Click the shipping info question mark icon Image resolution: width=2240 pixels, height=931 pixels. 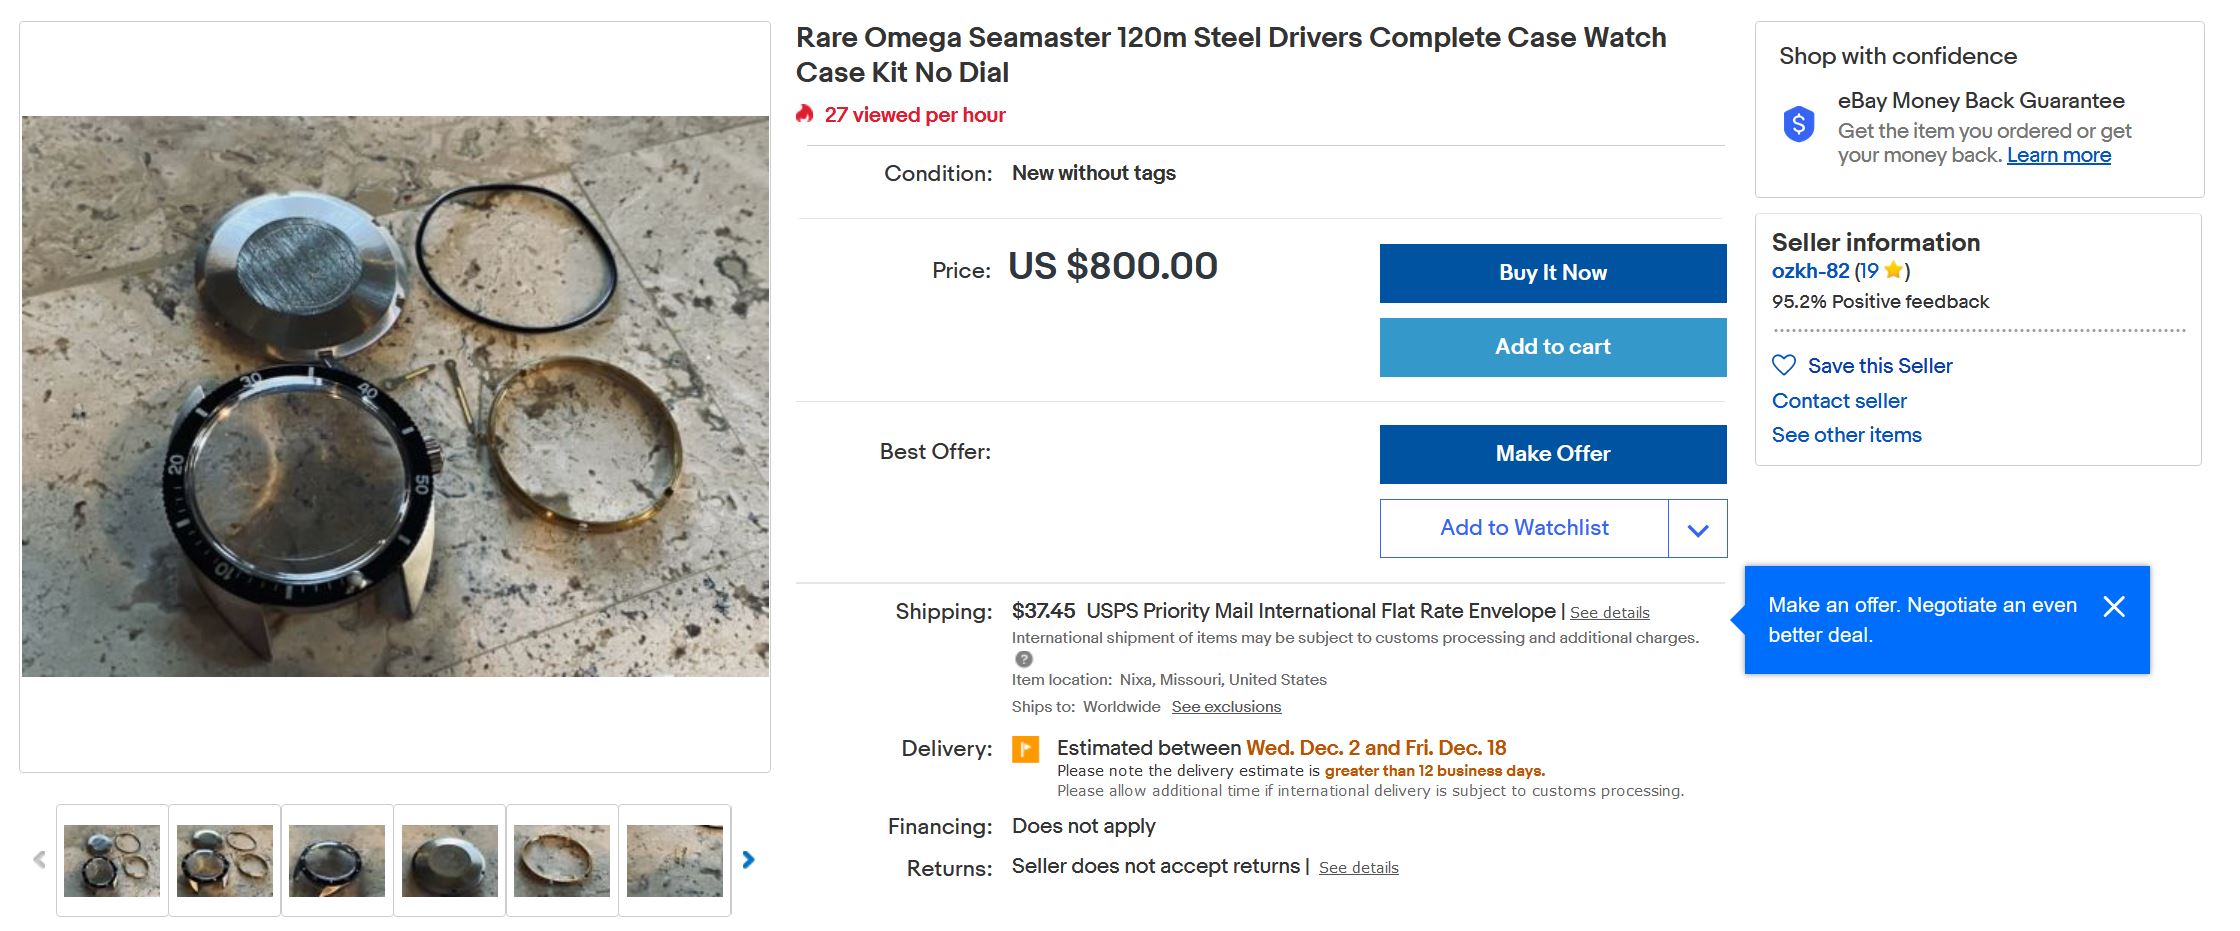(1023, 659)
